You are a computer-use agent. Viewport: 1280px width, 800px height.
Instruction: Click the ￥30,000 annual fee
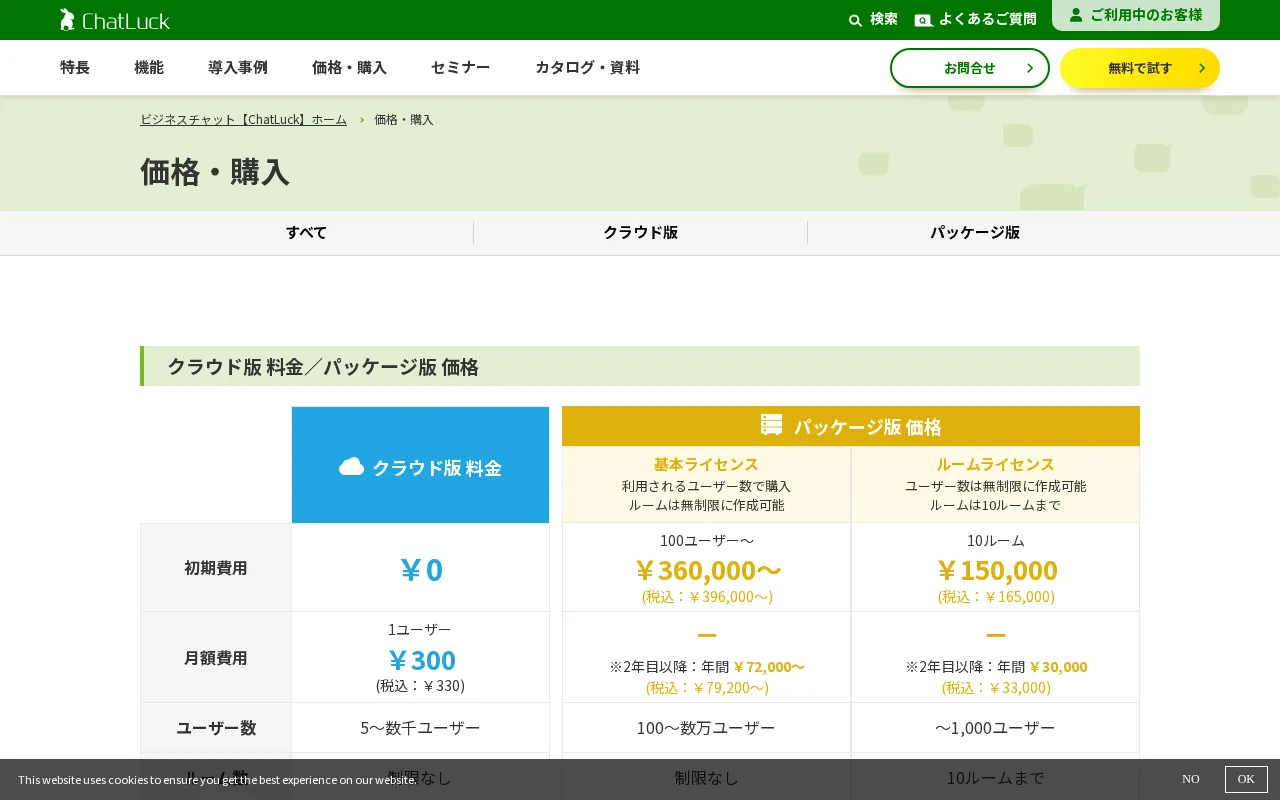1058,667
